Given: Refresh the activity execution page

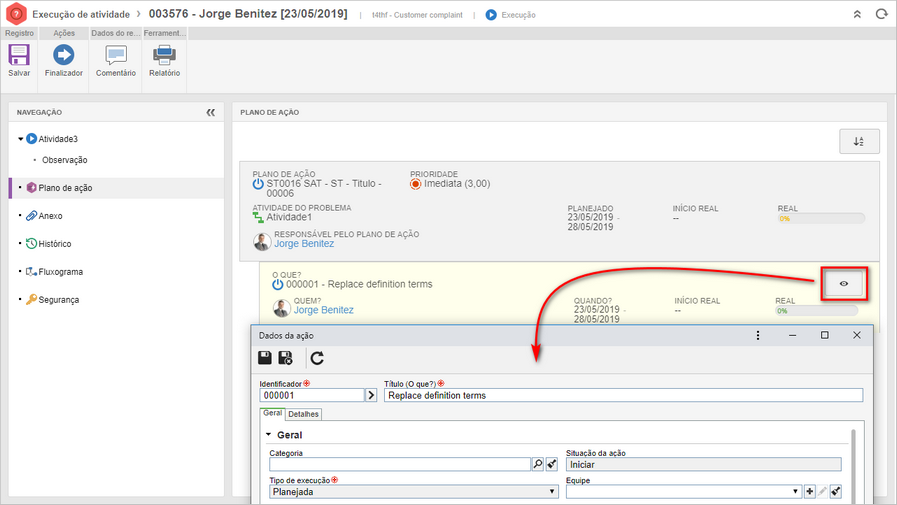Looking at the screenshot, I should coord(881,14).
